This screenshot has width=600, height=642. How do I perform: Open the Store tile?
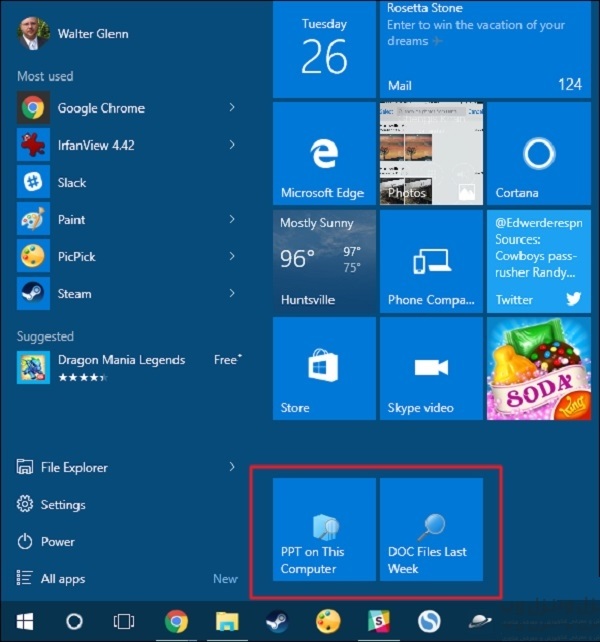(324, 368)
